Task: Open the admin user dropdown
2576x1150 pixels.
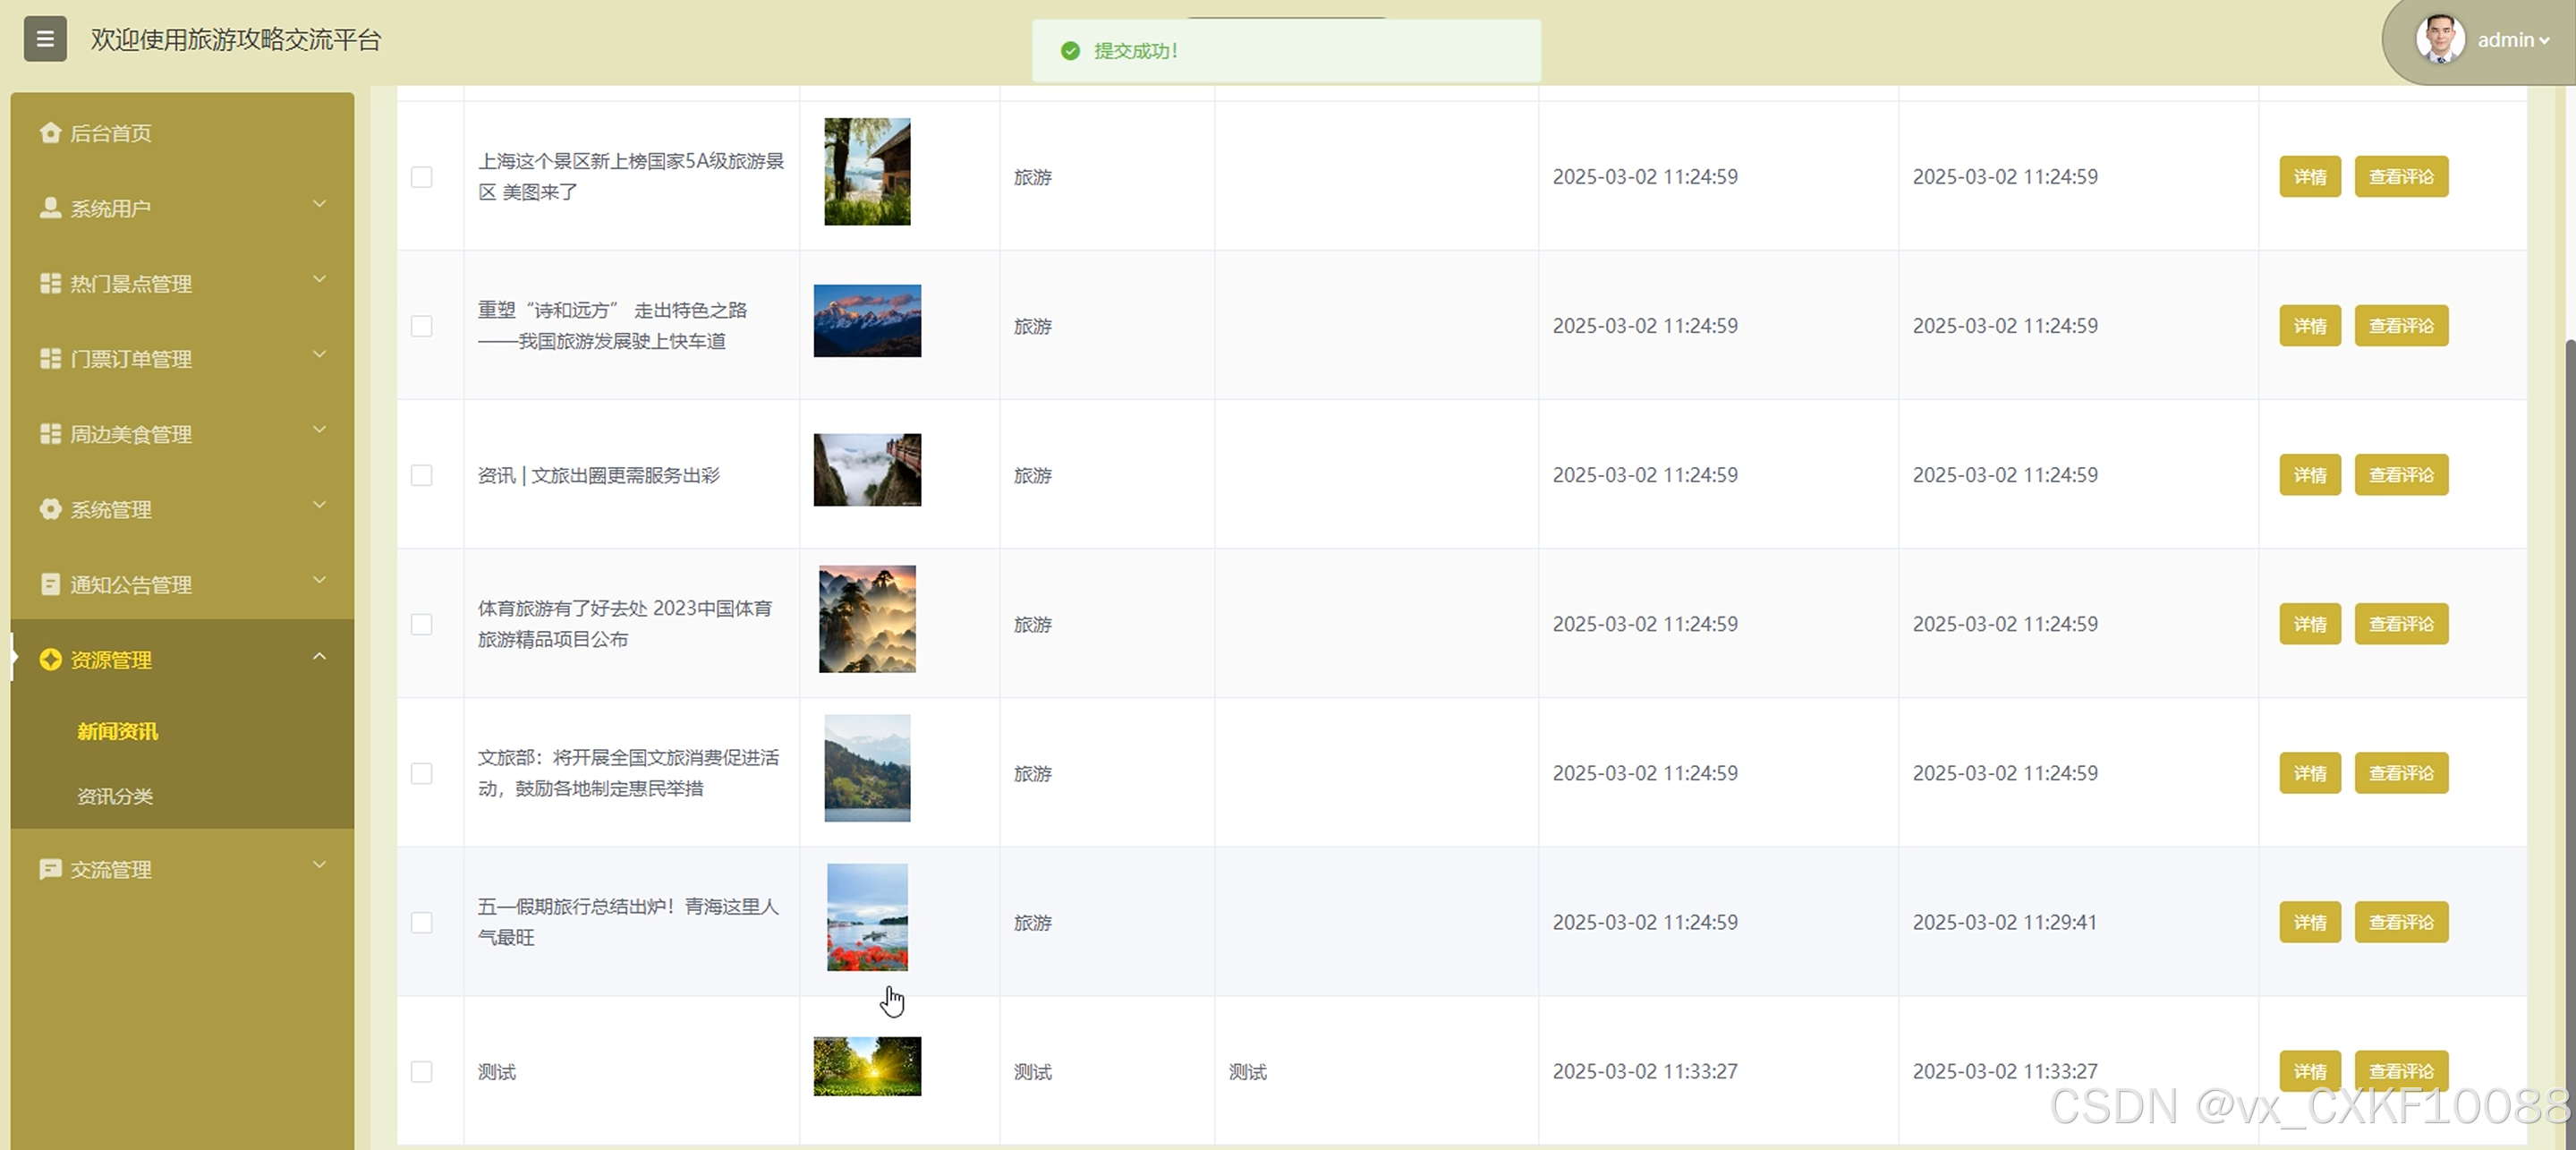Action: pos(2512,40)
